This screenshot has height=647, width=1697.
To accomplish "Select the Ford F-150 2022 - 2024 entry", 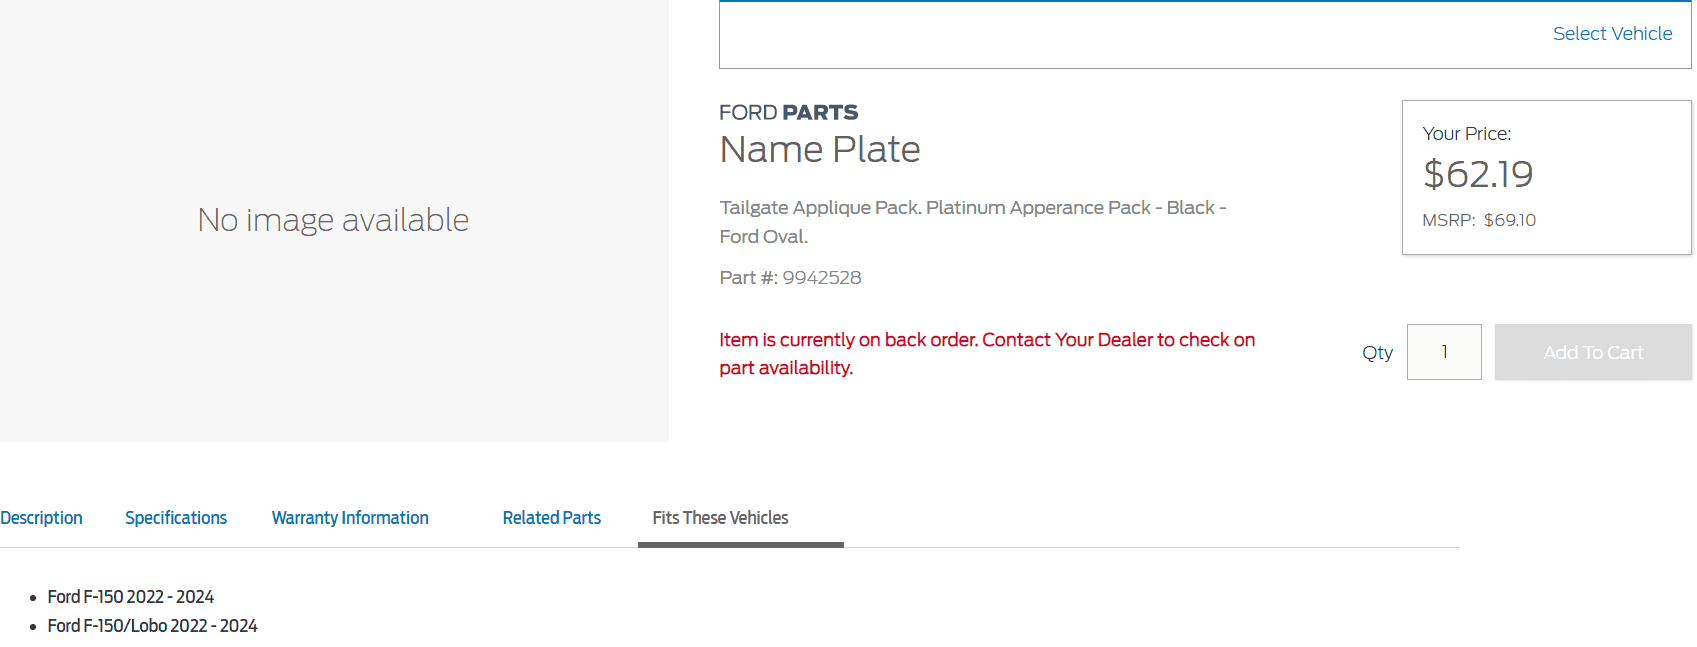I will (131, 597).
